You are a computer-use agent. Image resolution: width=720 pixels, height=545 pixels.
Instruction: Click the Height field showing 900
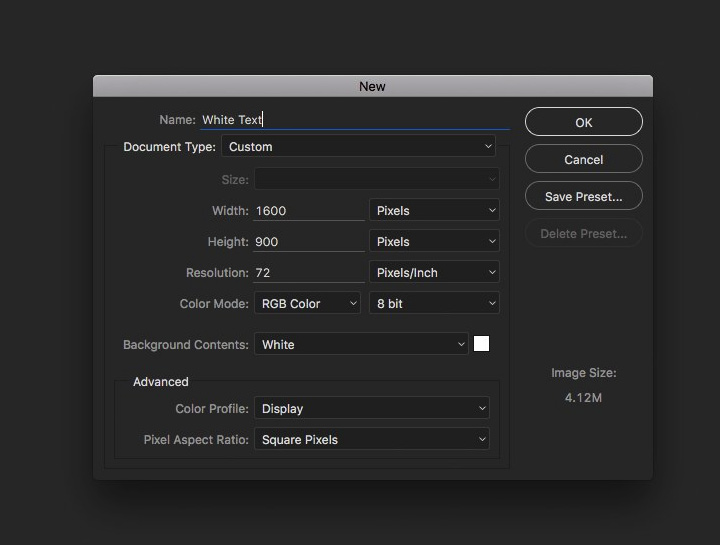pos(309,242)
